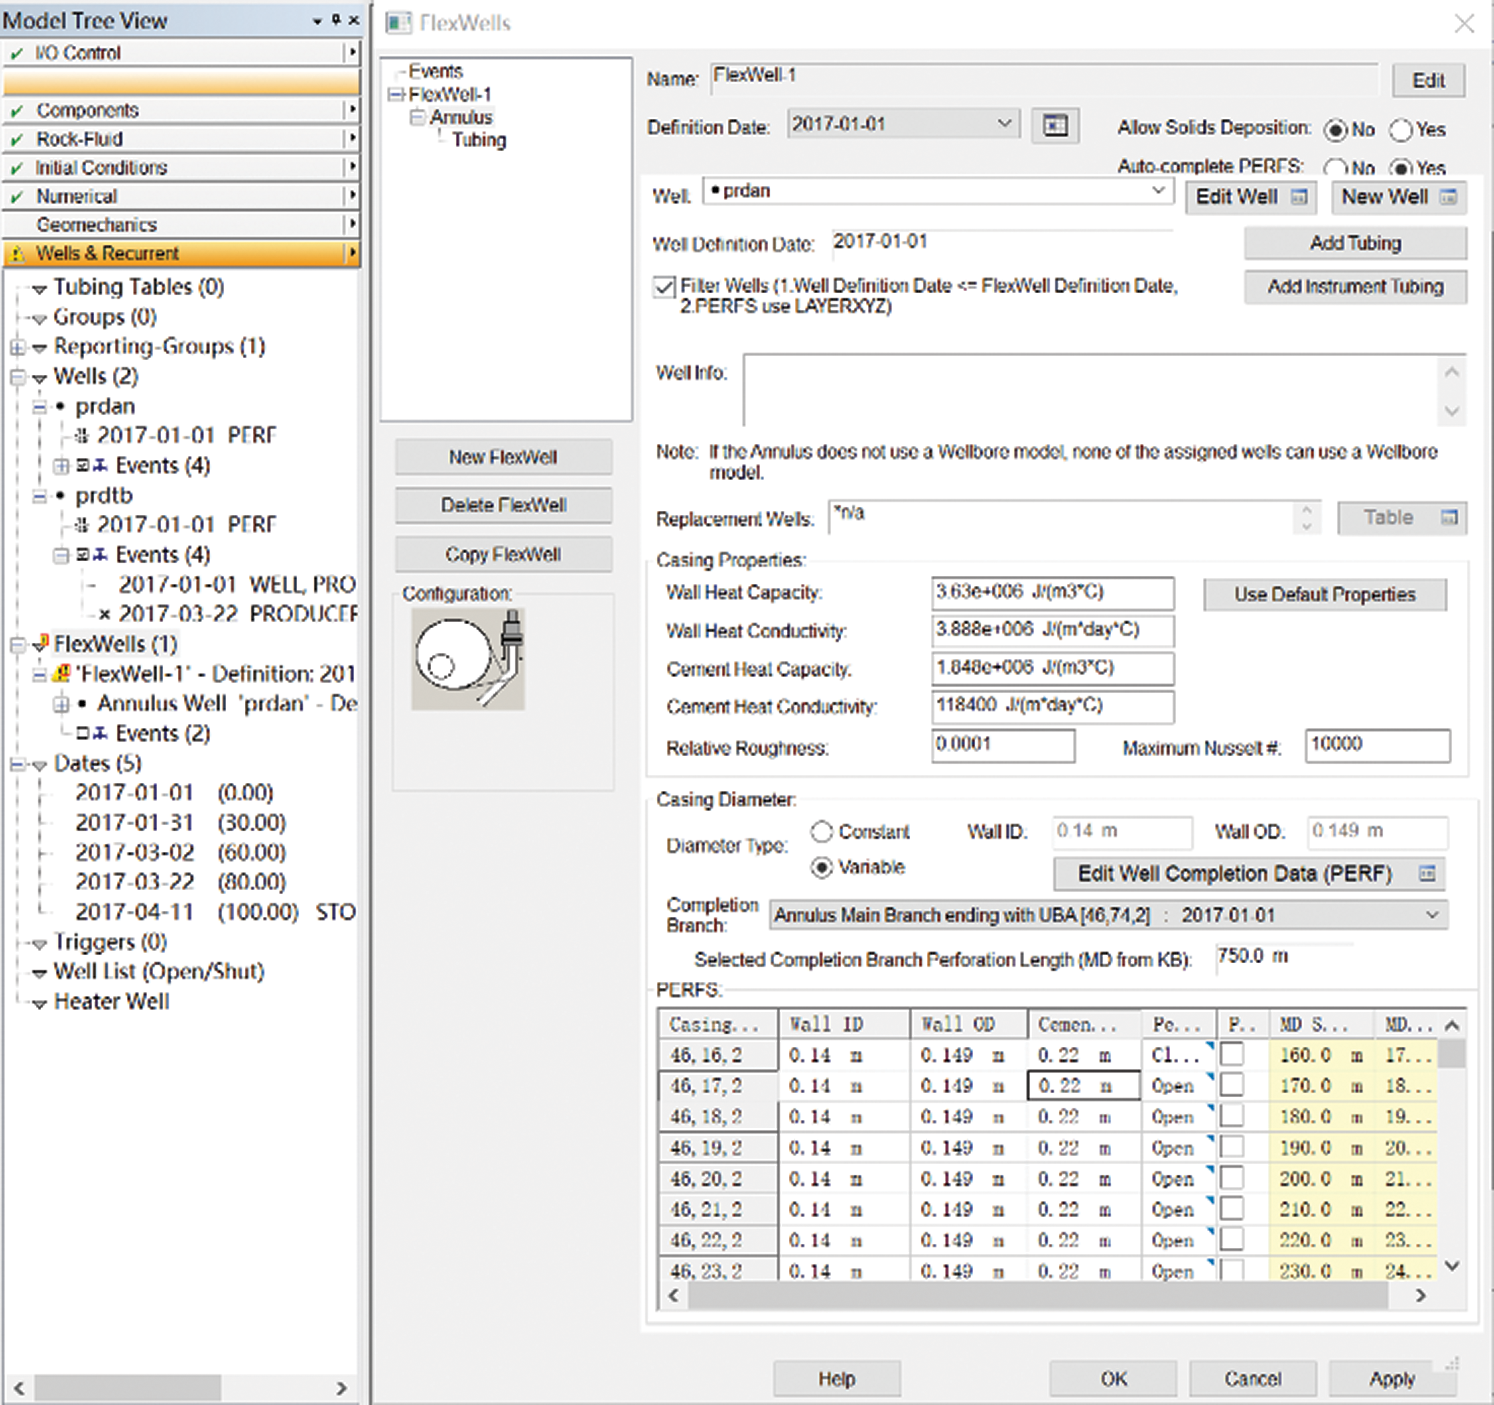Viewport: 1494px width, 1405px height.
Task: Click the pin icon on Model Tree View
Action: pyautogui.click(x=336, y=20)
